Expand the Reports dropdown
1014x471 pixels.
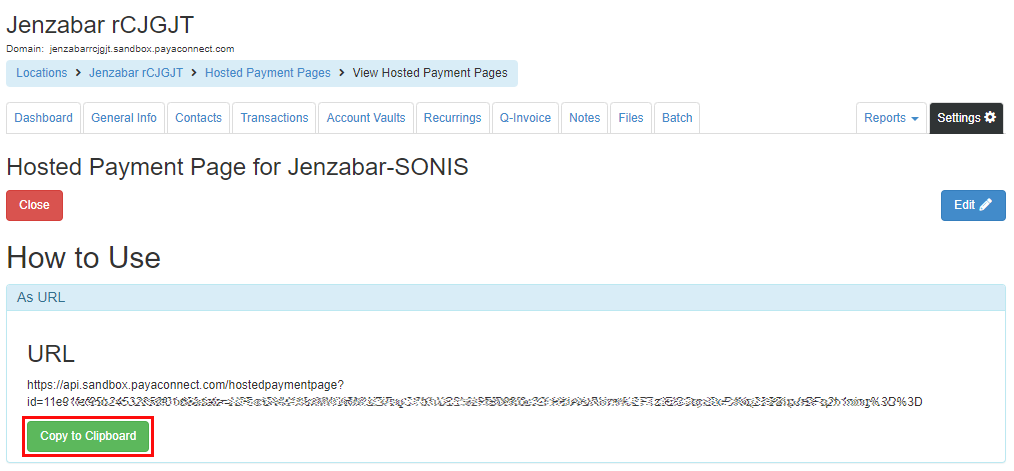[891, 118]
